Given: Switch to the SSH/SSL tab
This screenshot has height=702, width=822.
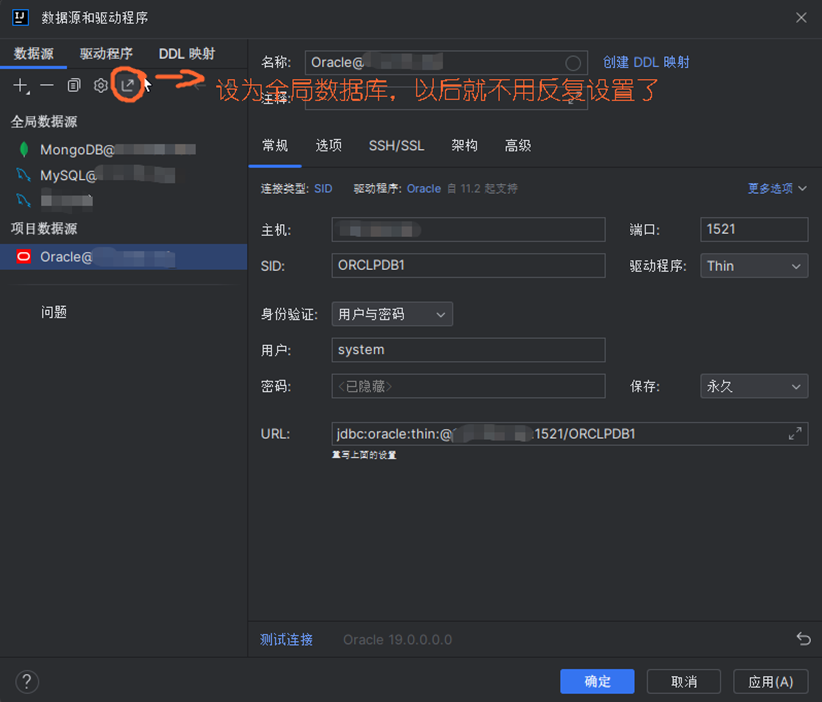Looking at the screenshot, I should tap(396, 146).
